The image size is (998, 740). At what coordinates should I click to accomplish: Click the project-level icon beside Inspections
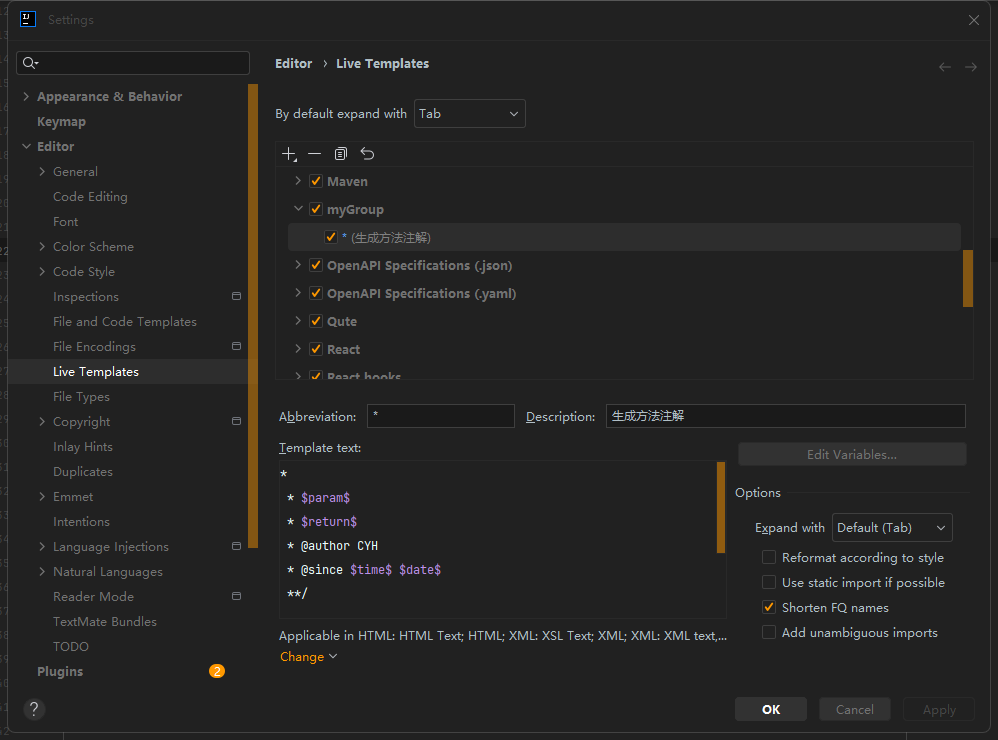click(236, 297)
